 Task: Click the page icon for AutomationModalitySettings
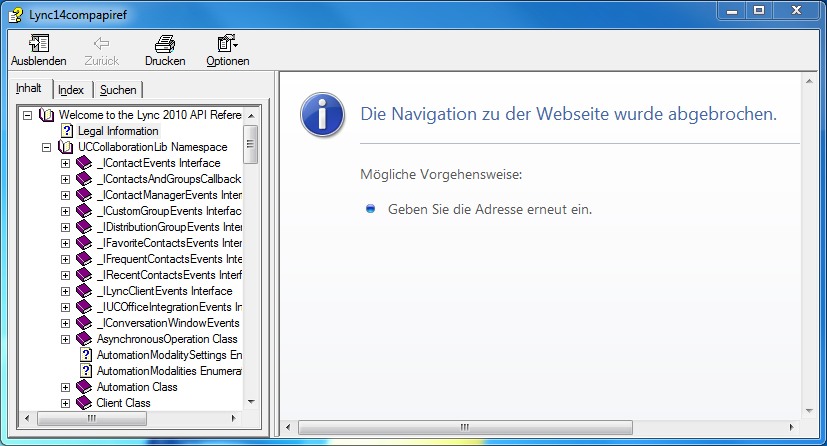86,355
